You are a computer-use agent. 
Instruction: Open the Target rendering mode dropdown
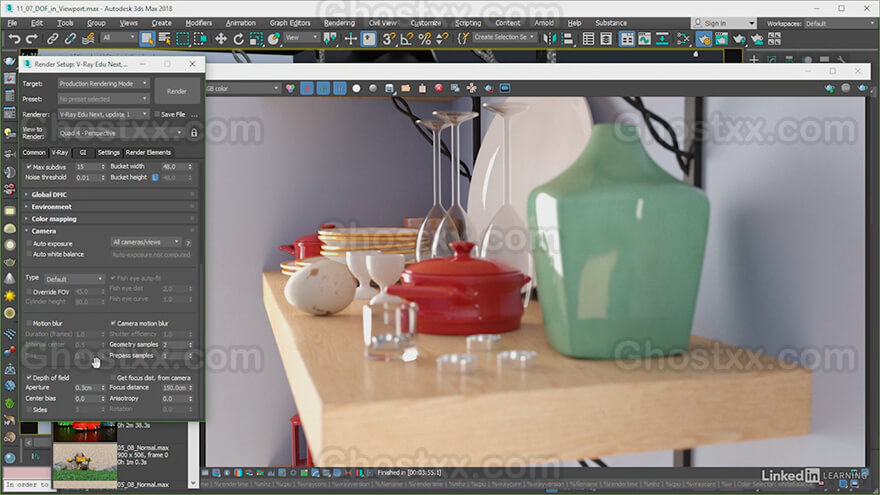pyautogui.click(x=103, y=83)
